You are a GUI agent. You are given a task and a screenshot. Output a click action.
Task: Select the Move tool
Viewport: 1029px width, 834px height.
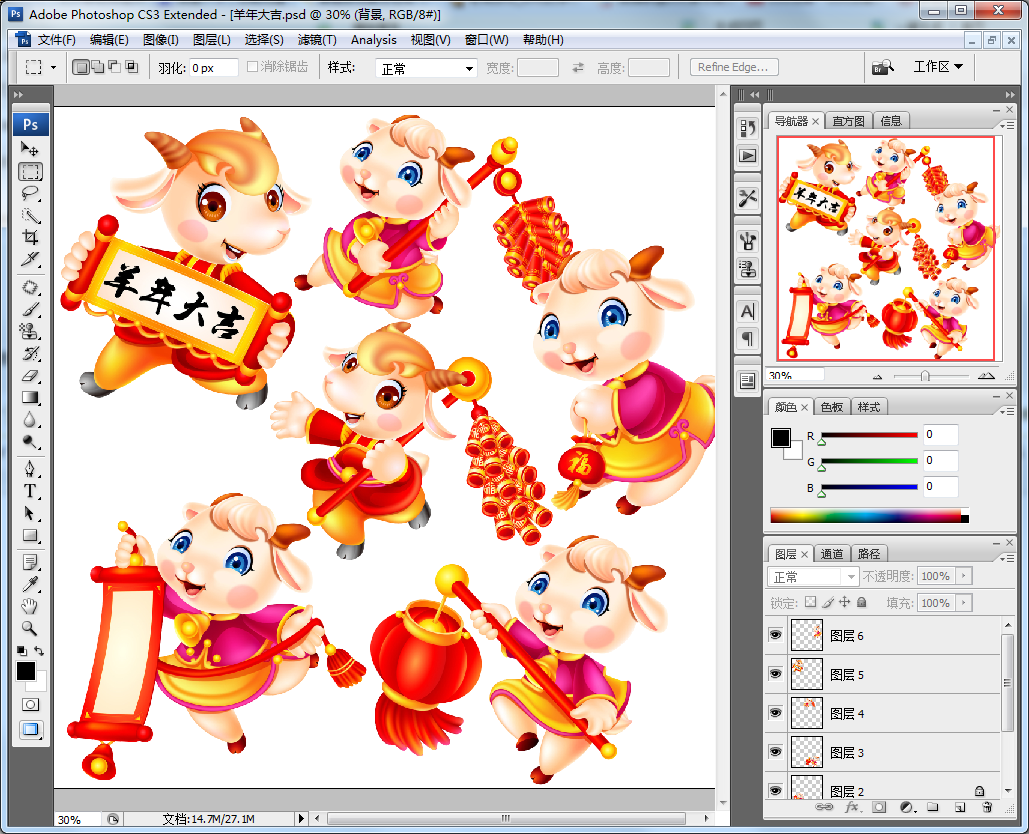click(30, 149)
